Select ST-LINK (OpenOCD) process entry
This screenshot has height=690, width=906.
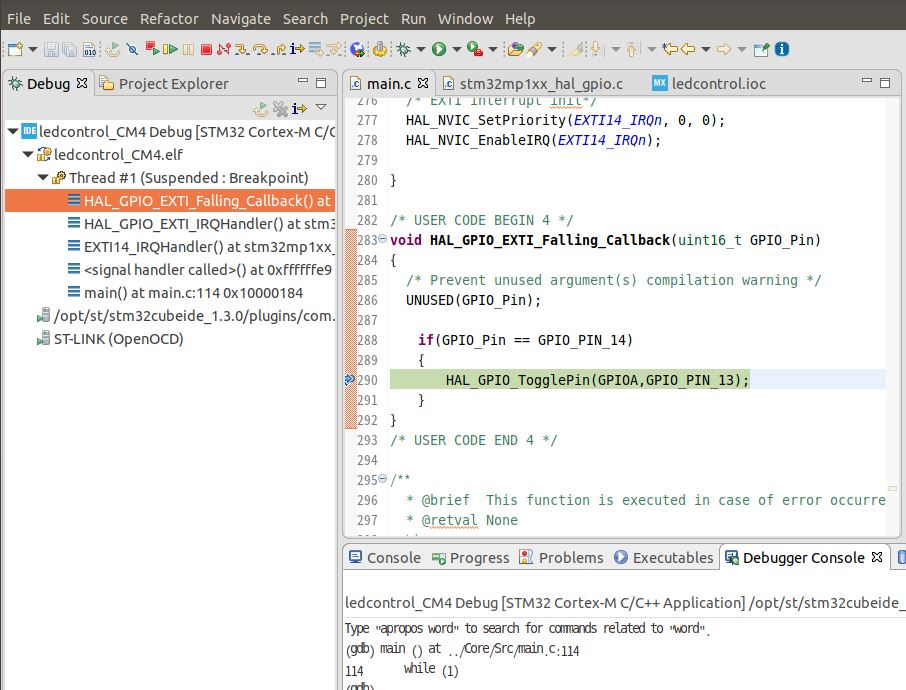[110, 339]
